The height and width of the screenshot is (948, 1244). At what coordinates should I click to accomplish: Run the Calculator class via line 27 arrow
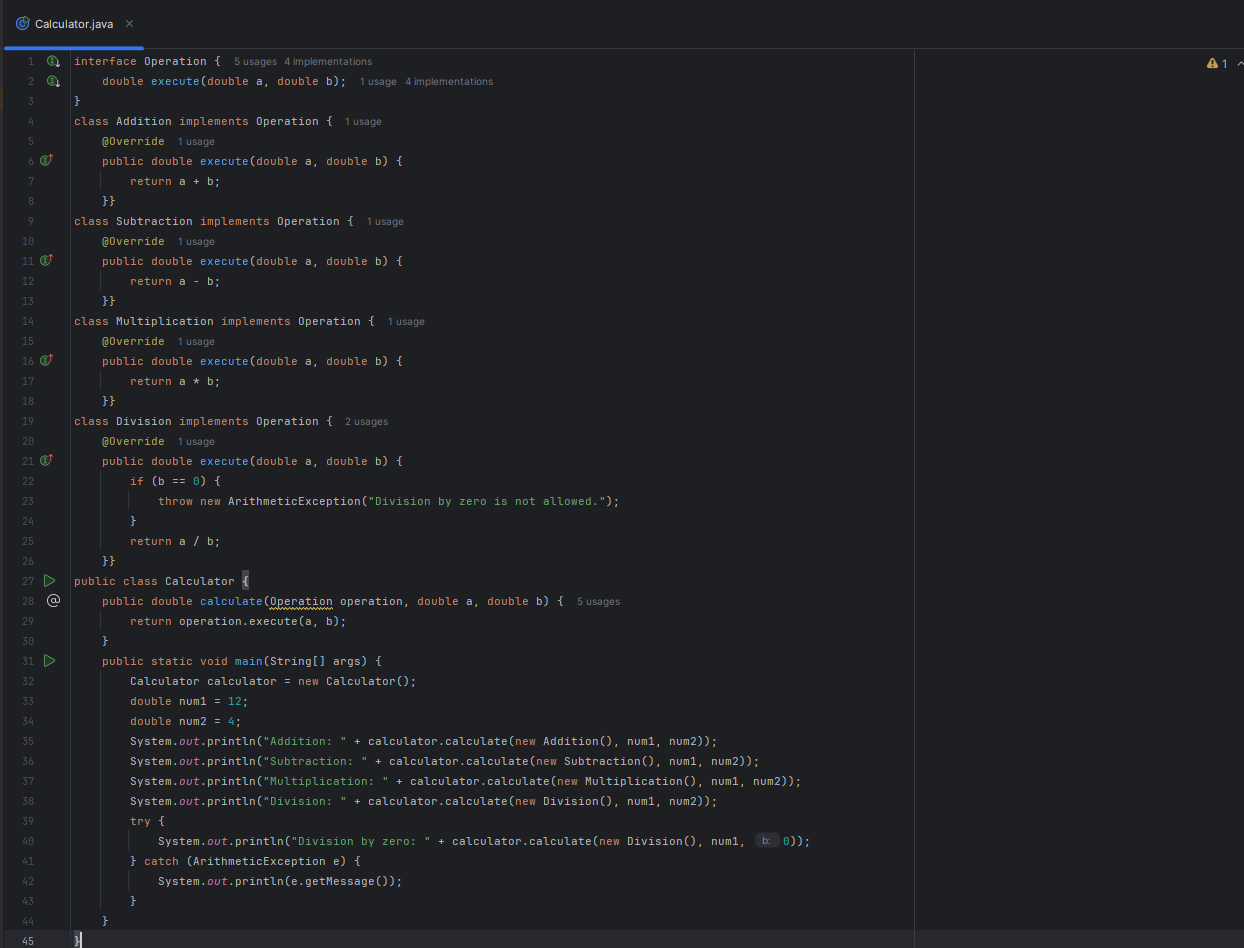[50, 581]
